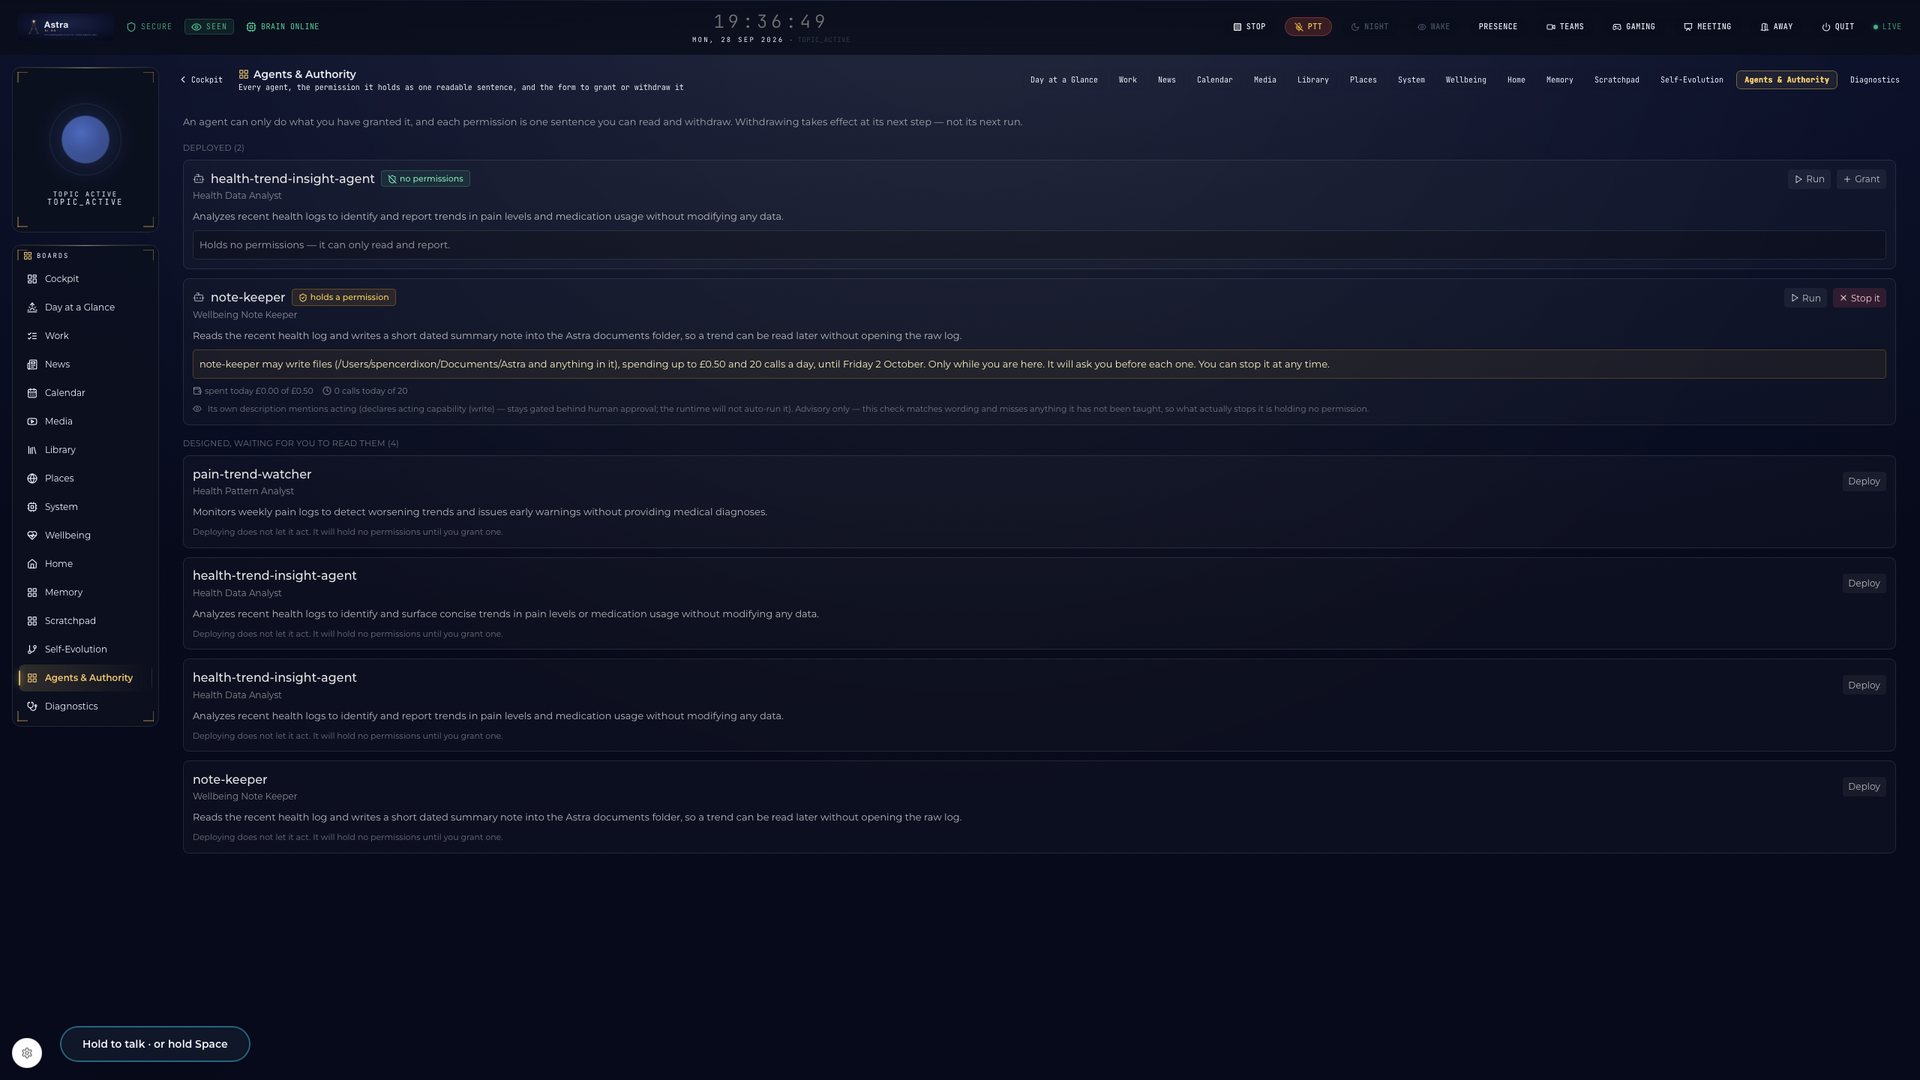Toggle TEAMS mode in top bar

(1565, 27)
